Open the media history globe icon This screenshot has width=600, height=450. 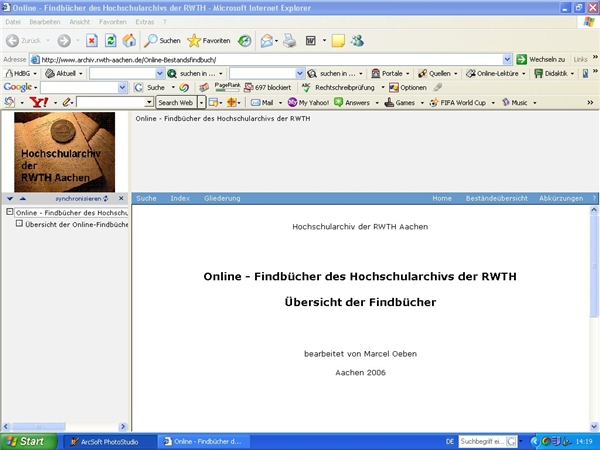click(x=244, y=41)
